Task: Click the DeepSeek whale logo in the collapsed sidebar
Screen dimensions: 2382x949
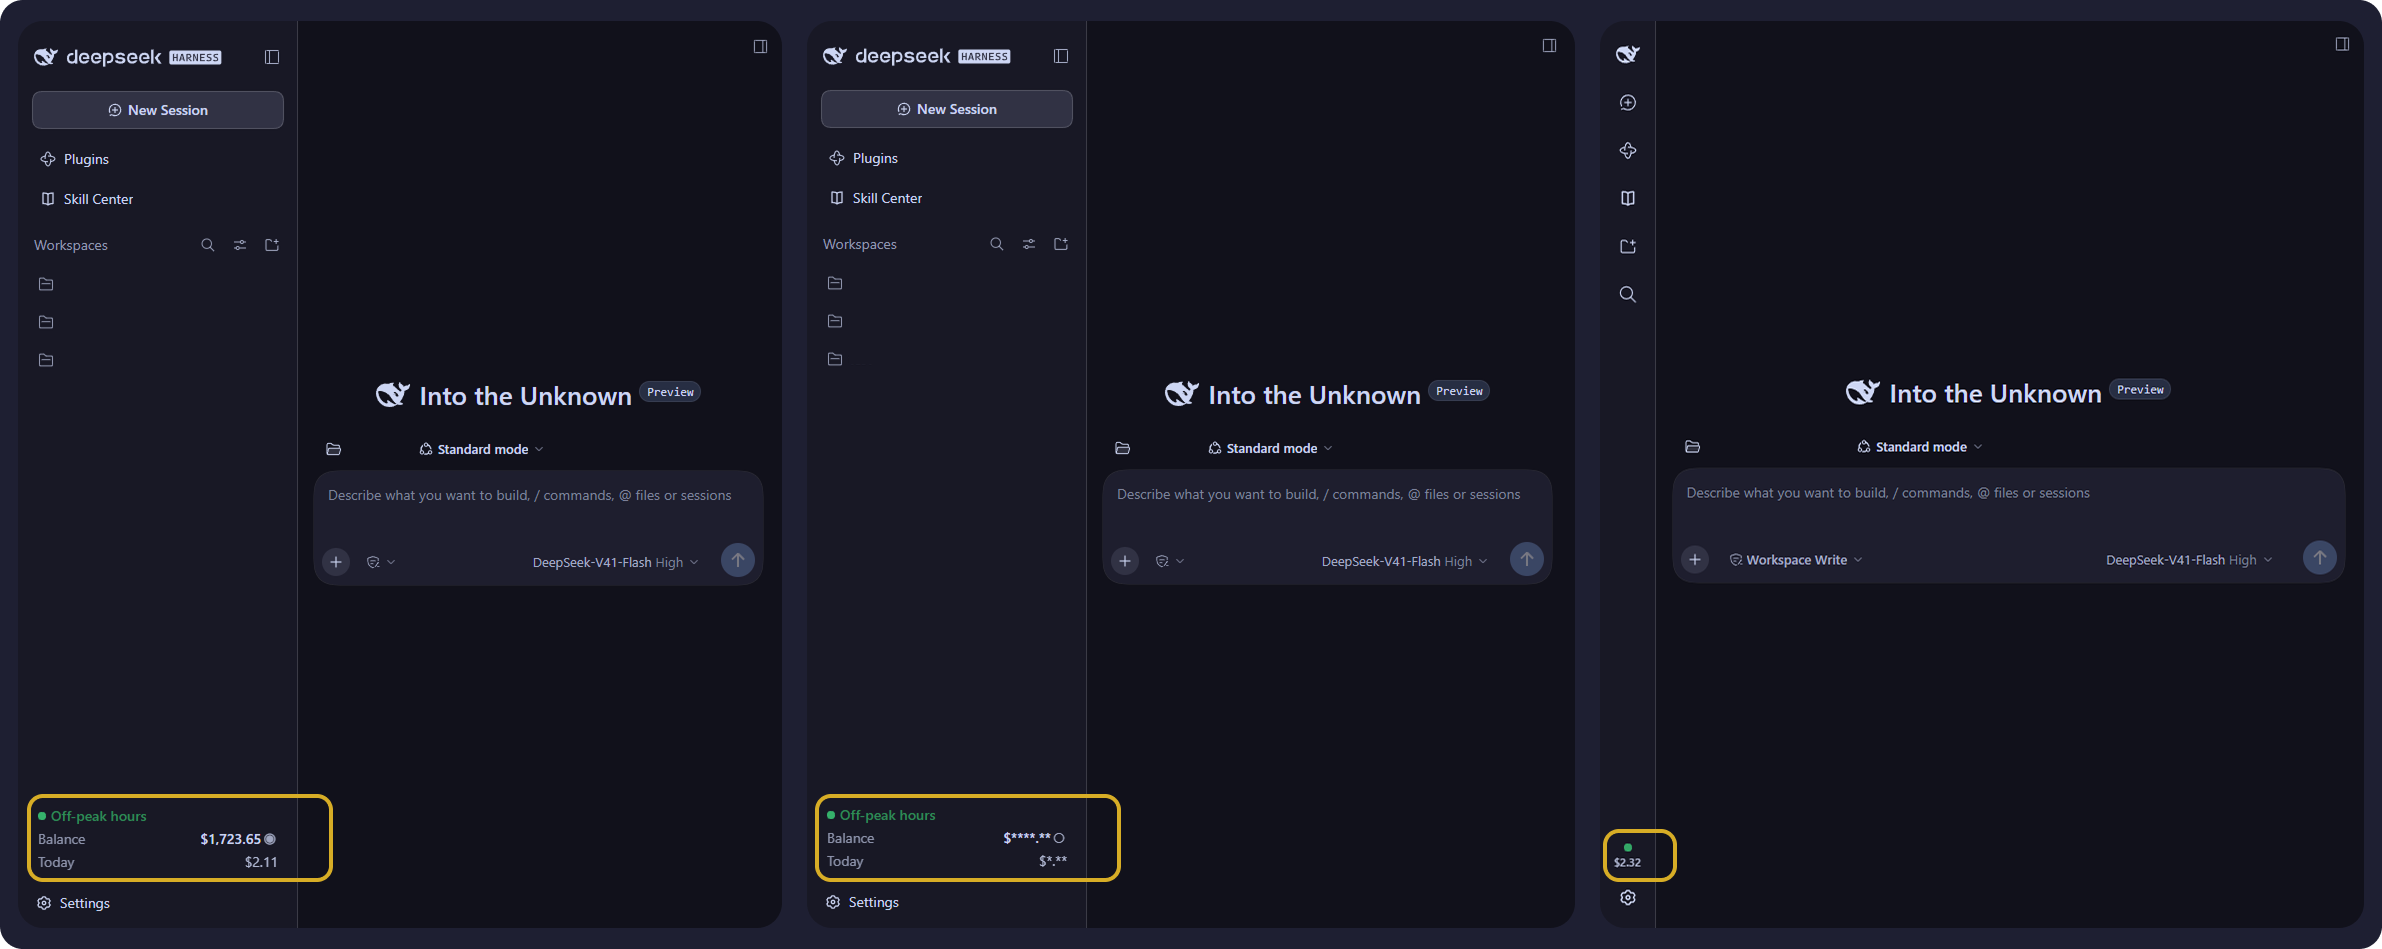Action: pos(1628,54)
